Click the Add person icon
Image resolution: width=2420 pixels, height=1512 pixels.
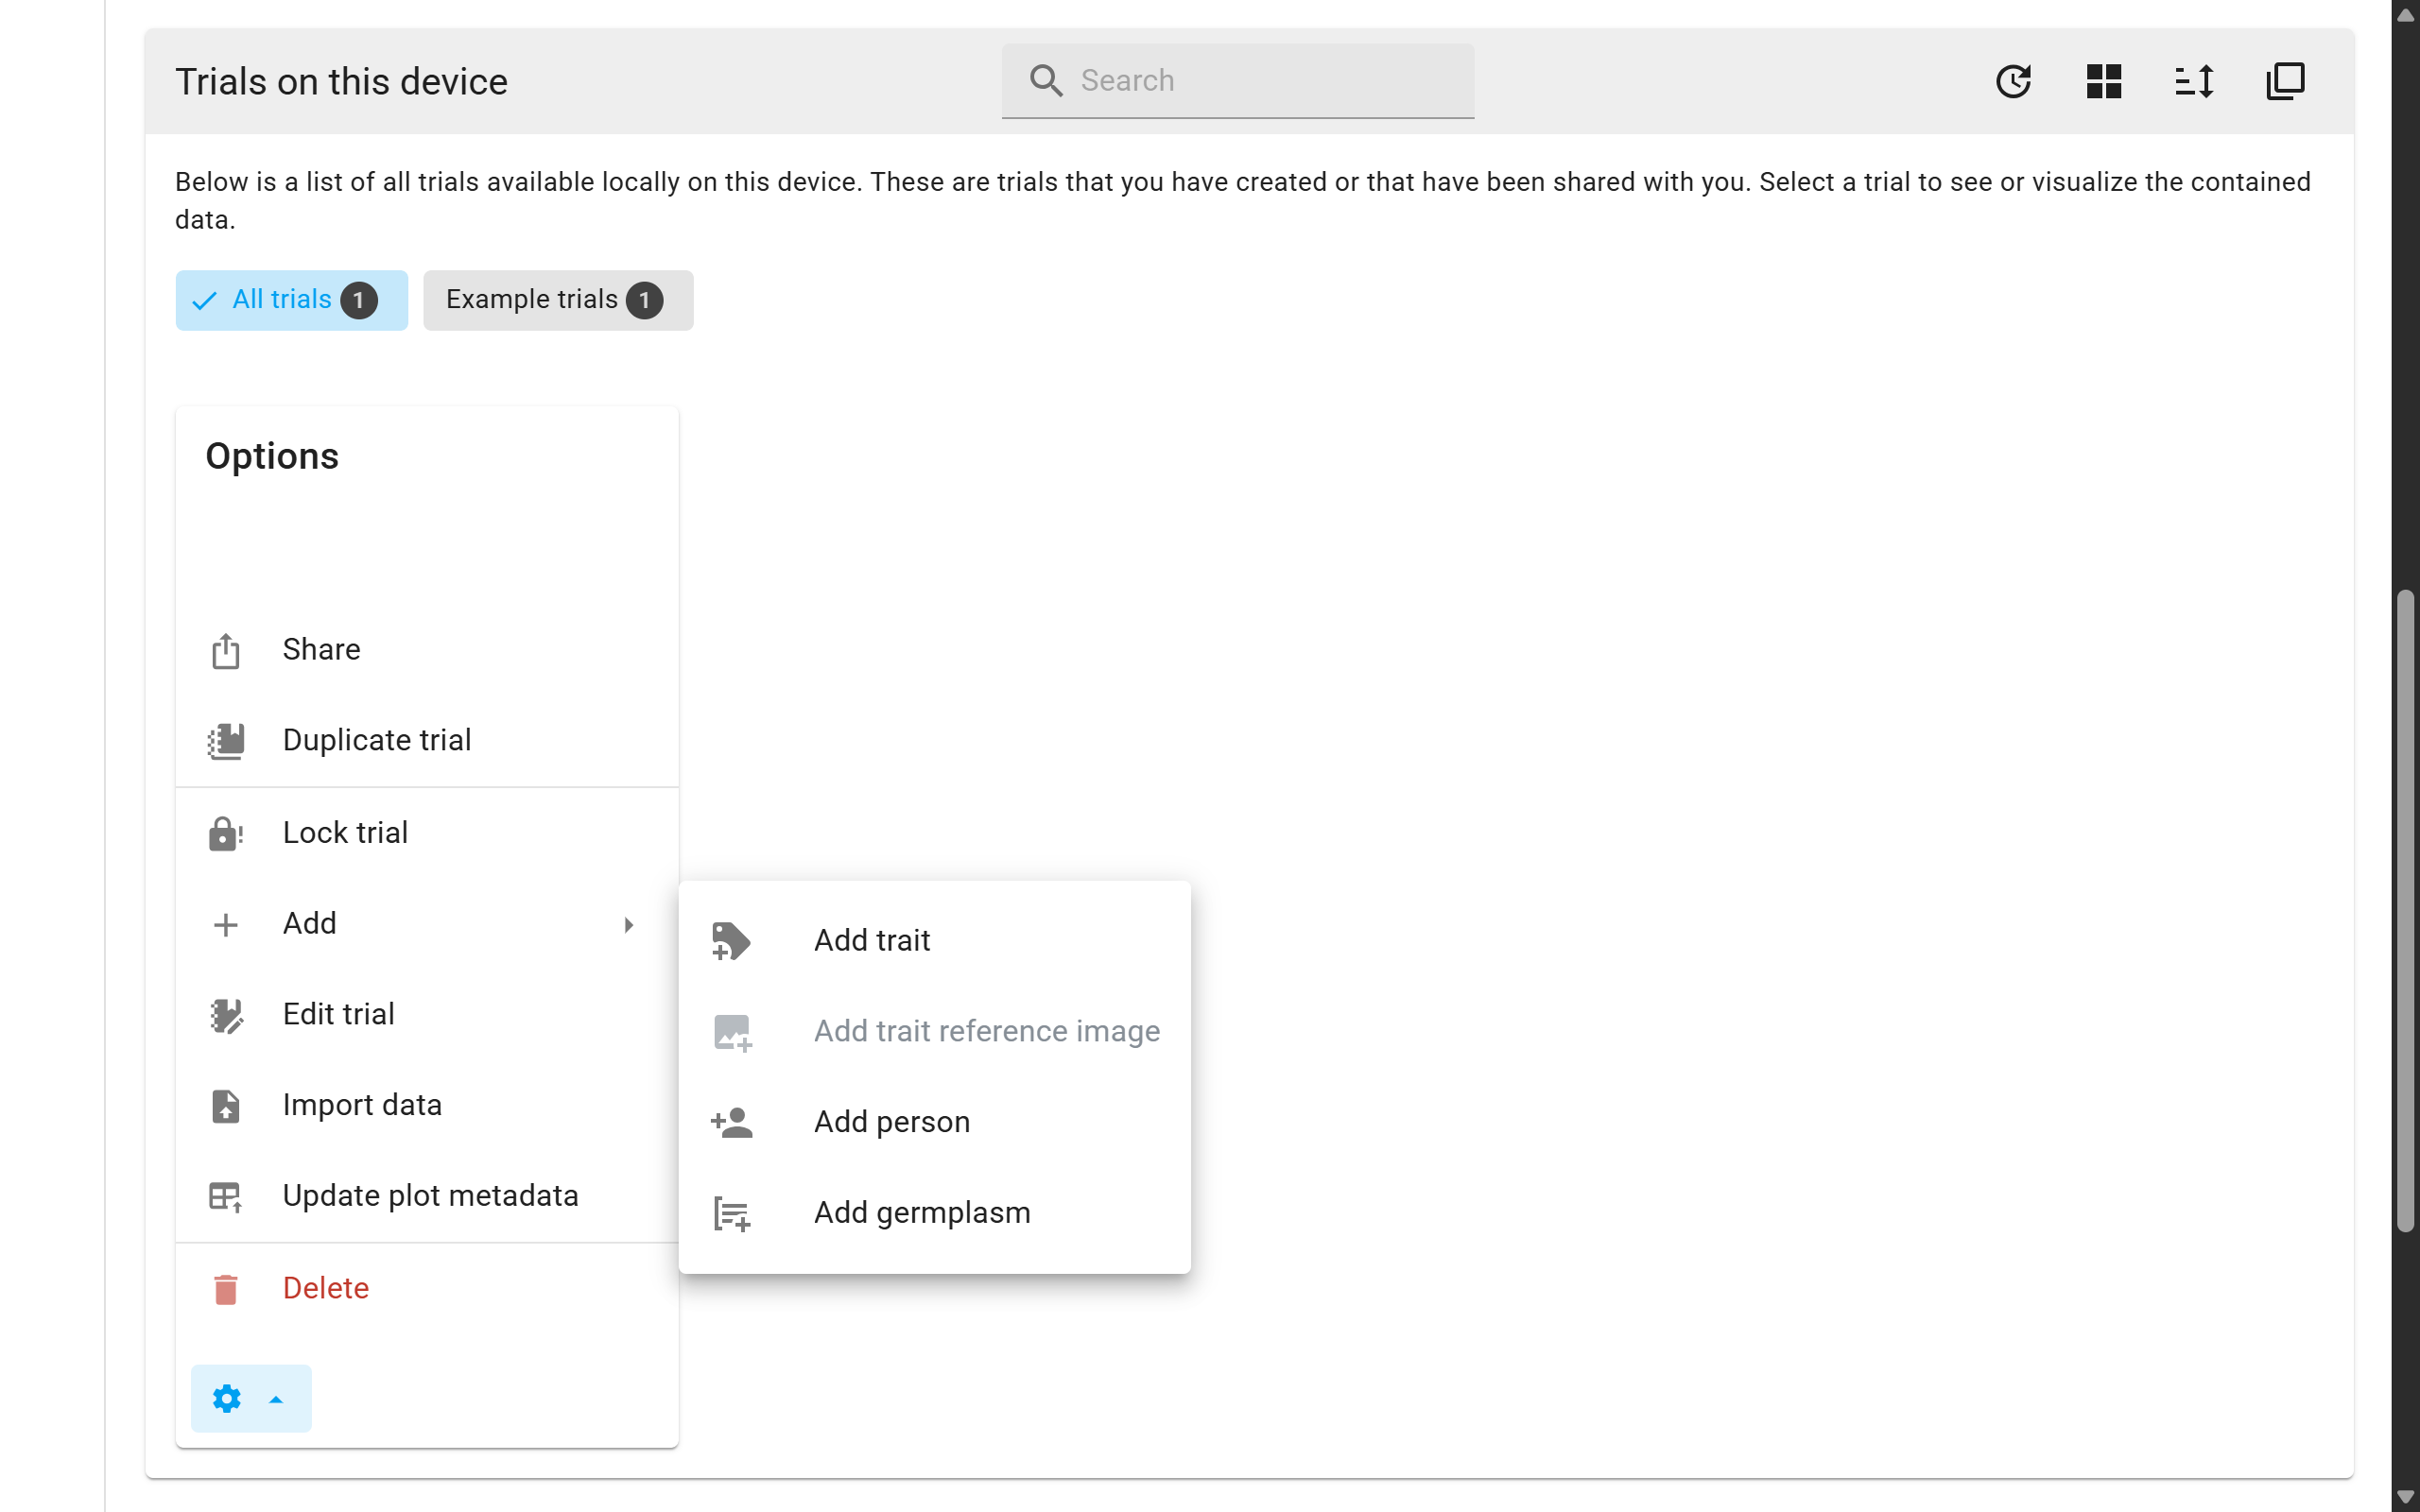732,1122
